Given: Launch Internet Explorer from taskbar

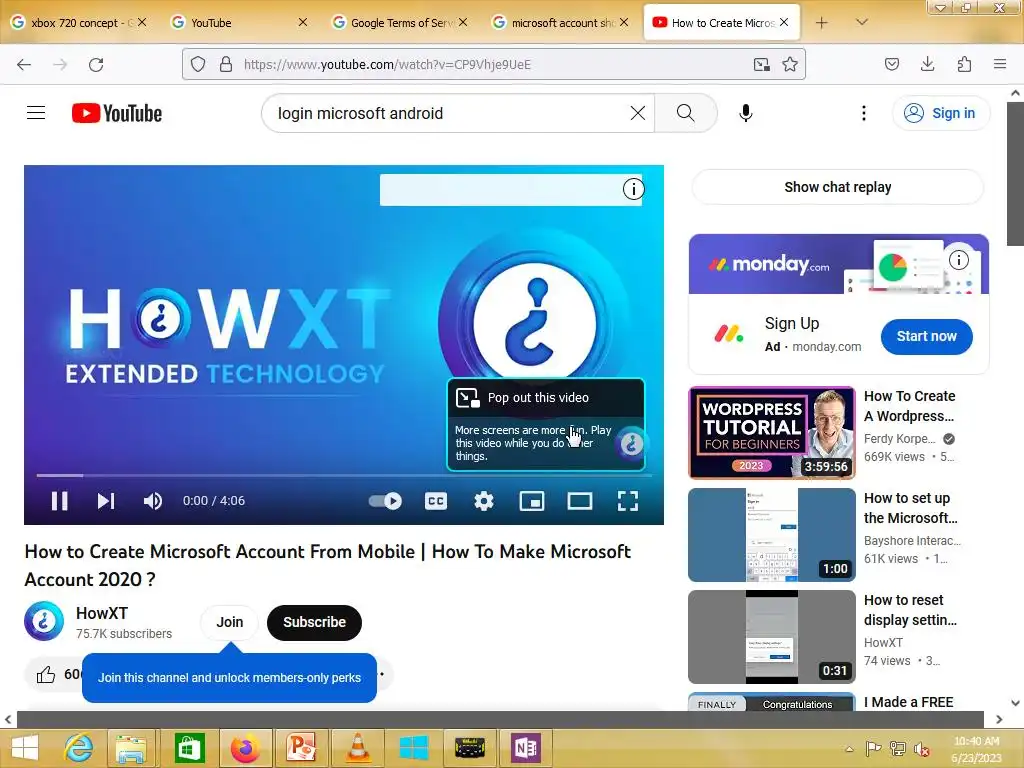Looking at the screenshot, I should [x=78, y=748].
